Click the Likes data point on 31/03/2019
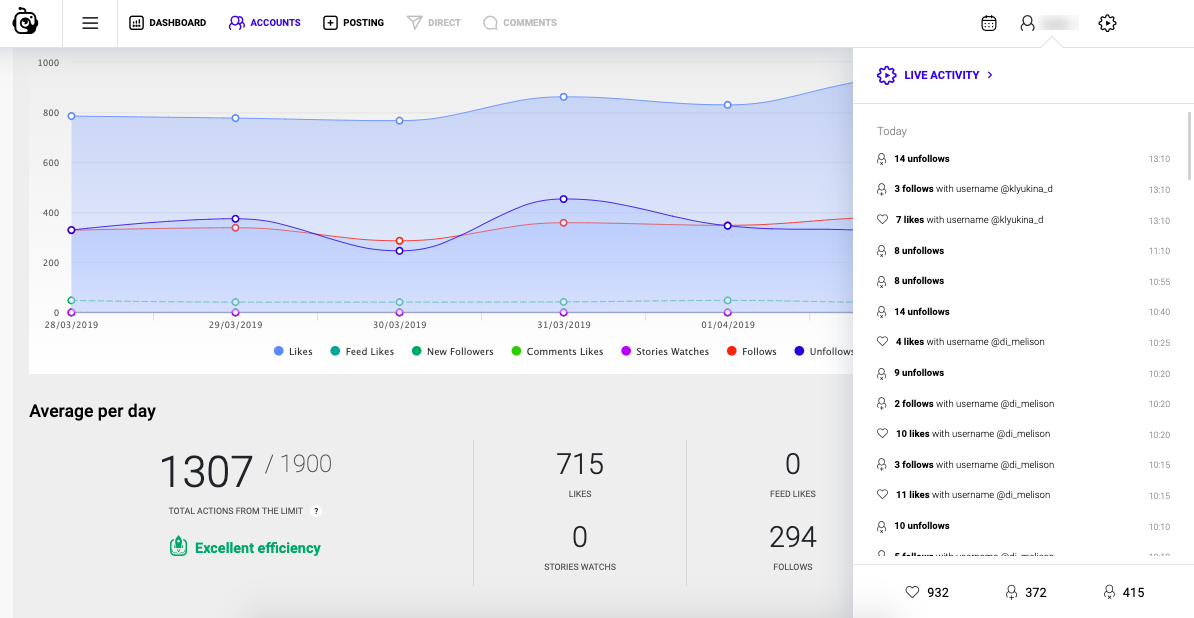The width and height of the screenshot is (1194, 618). click(563, 97)
